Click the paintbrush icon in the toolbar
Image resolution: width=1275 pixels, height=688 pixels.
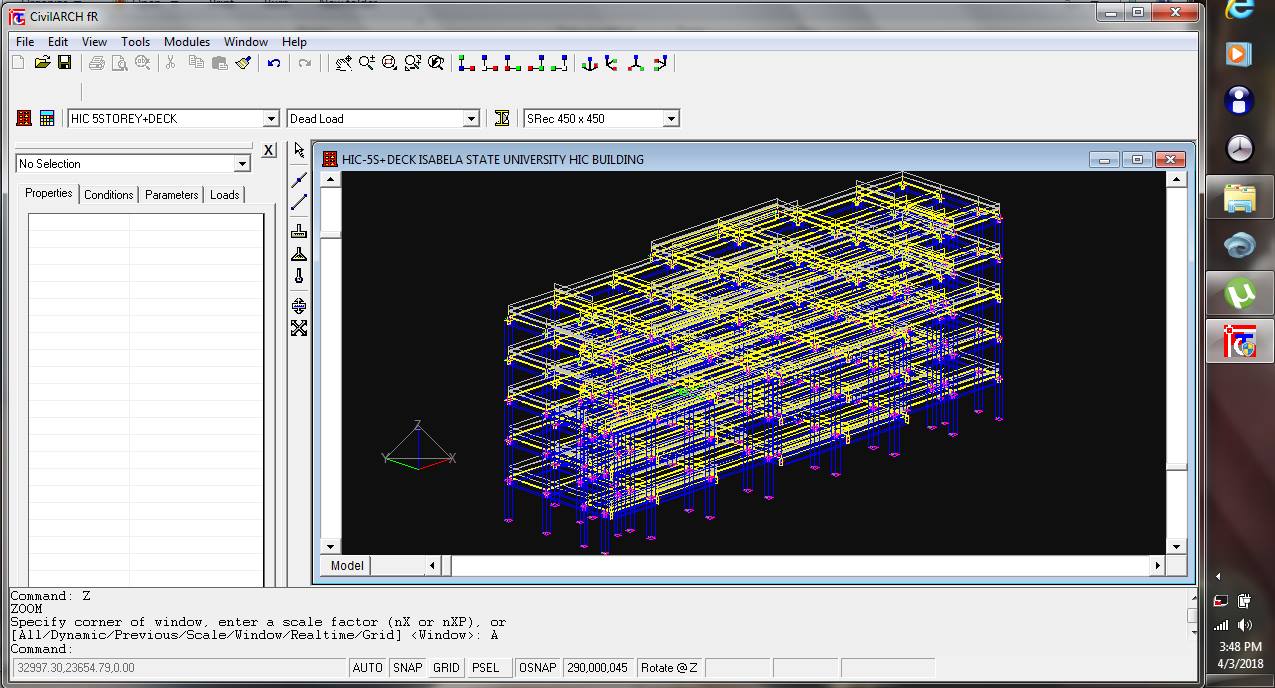coord(243,63)
